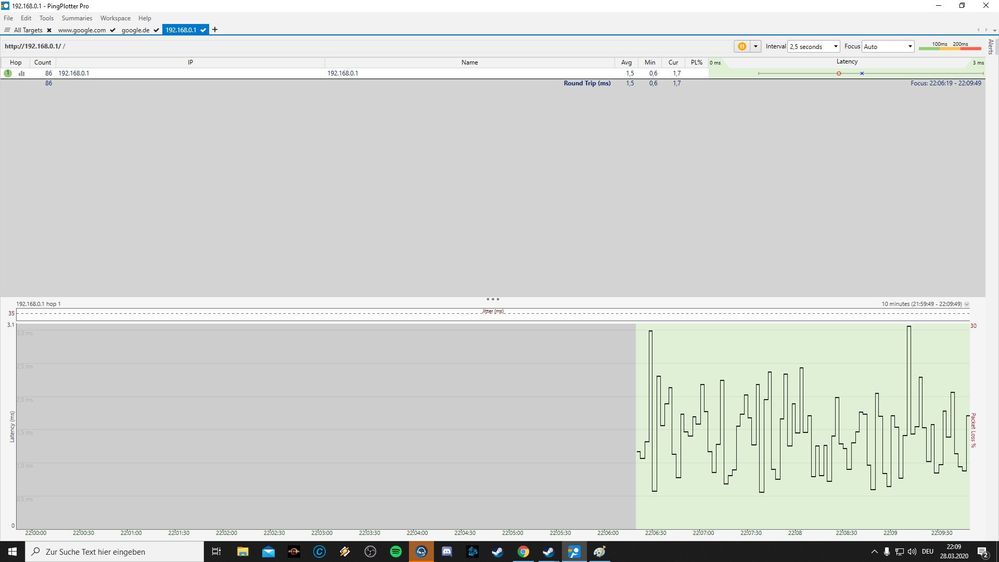Open the 10 minutes timeline range dropdown
This screenshot has height=562, width=999.
click(967, 305)
